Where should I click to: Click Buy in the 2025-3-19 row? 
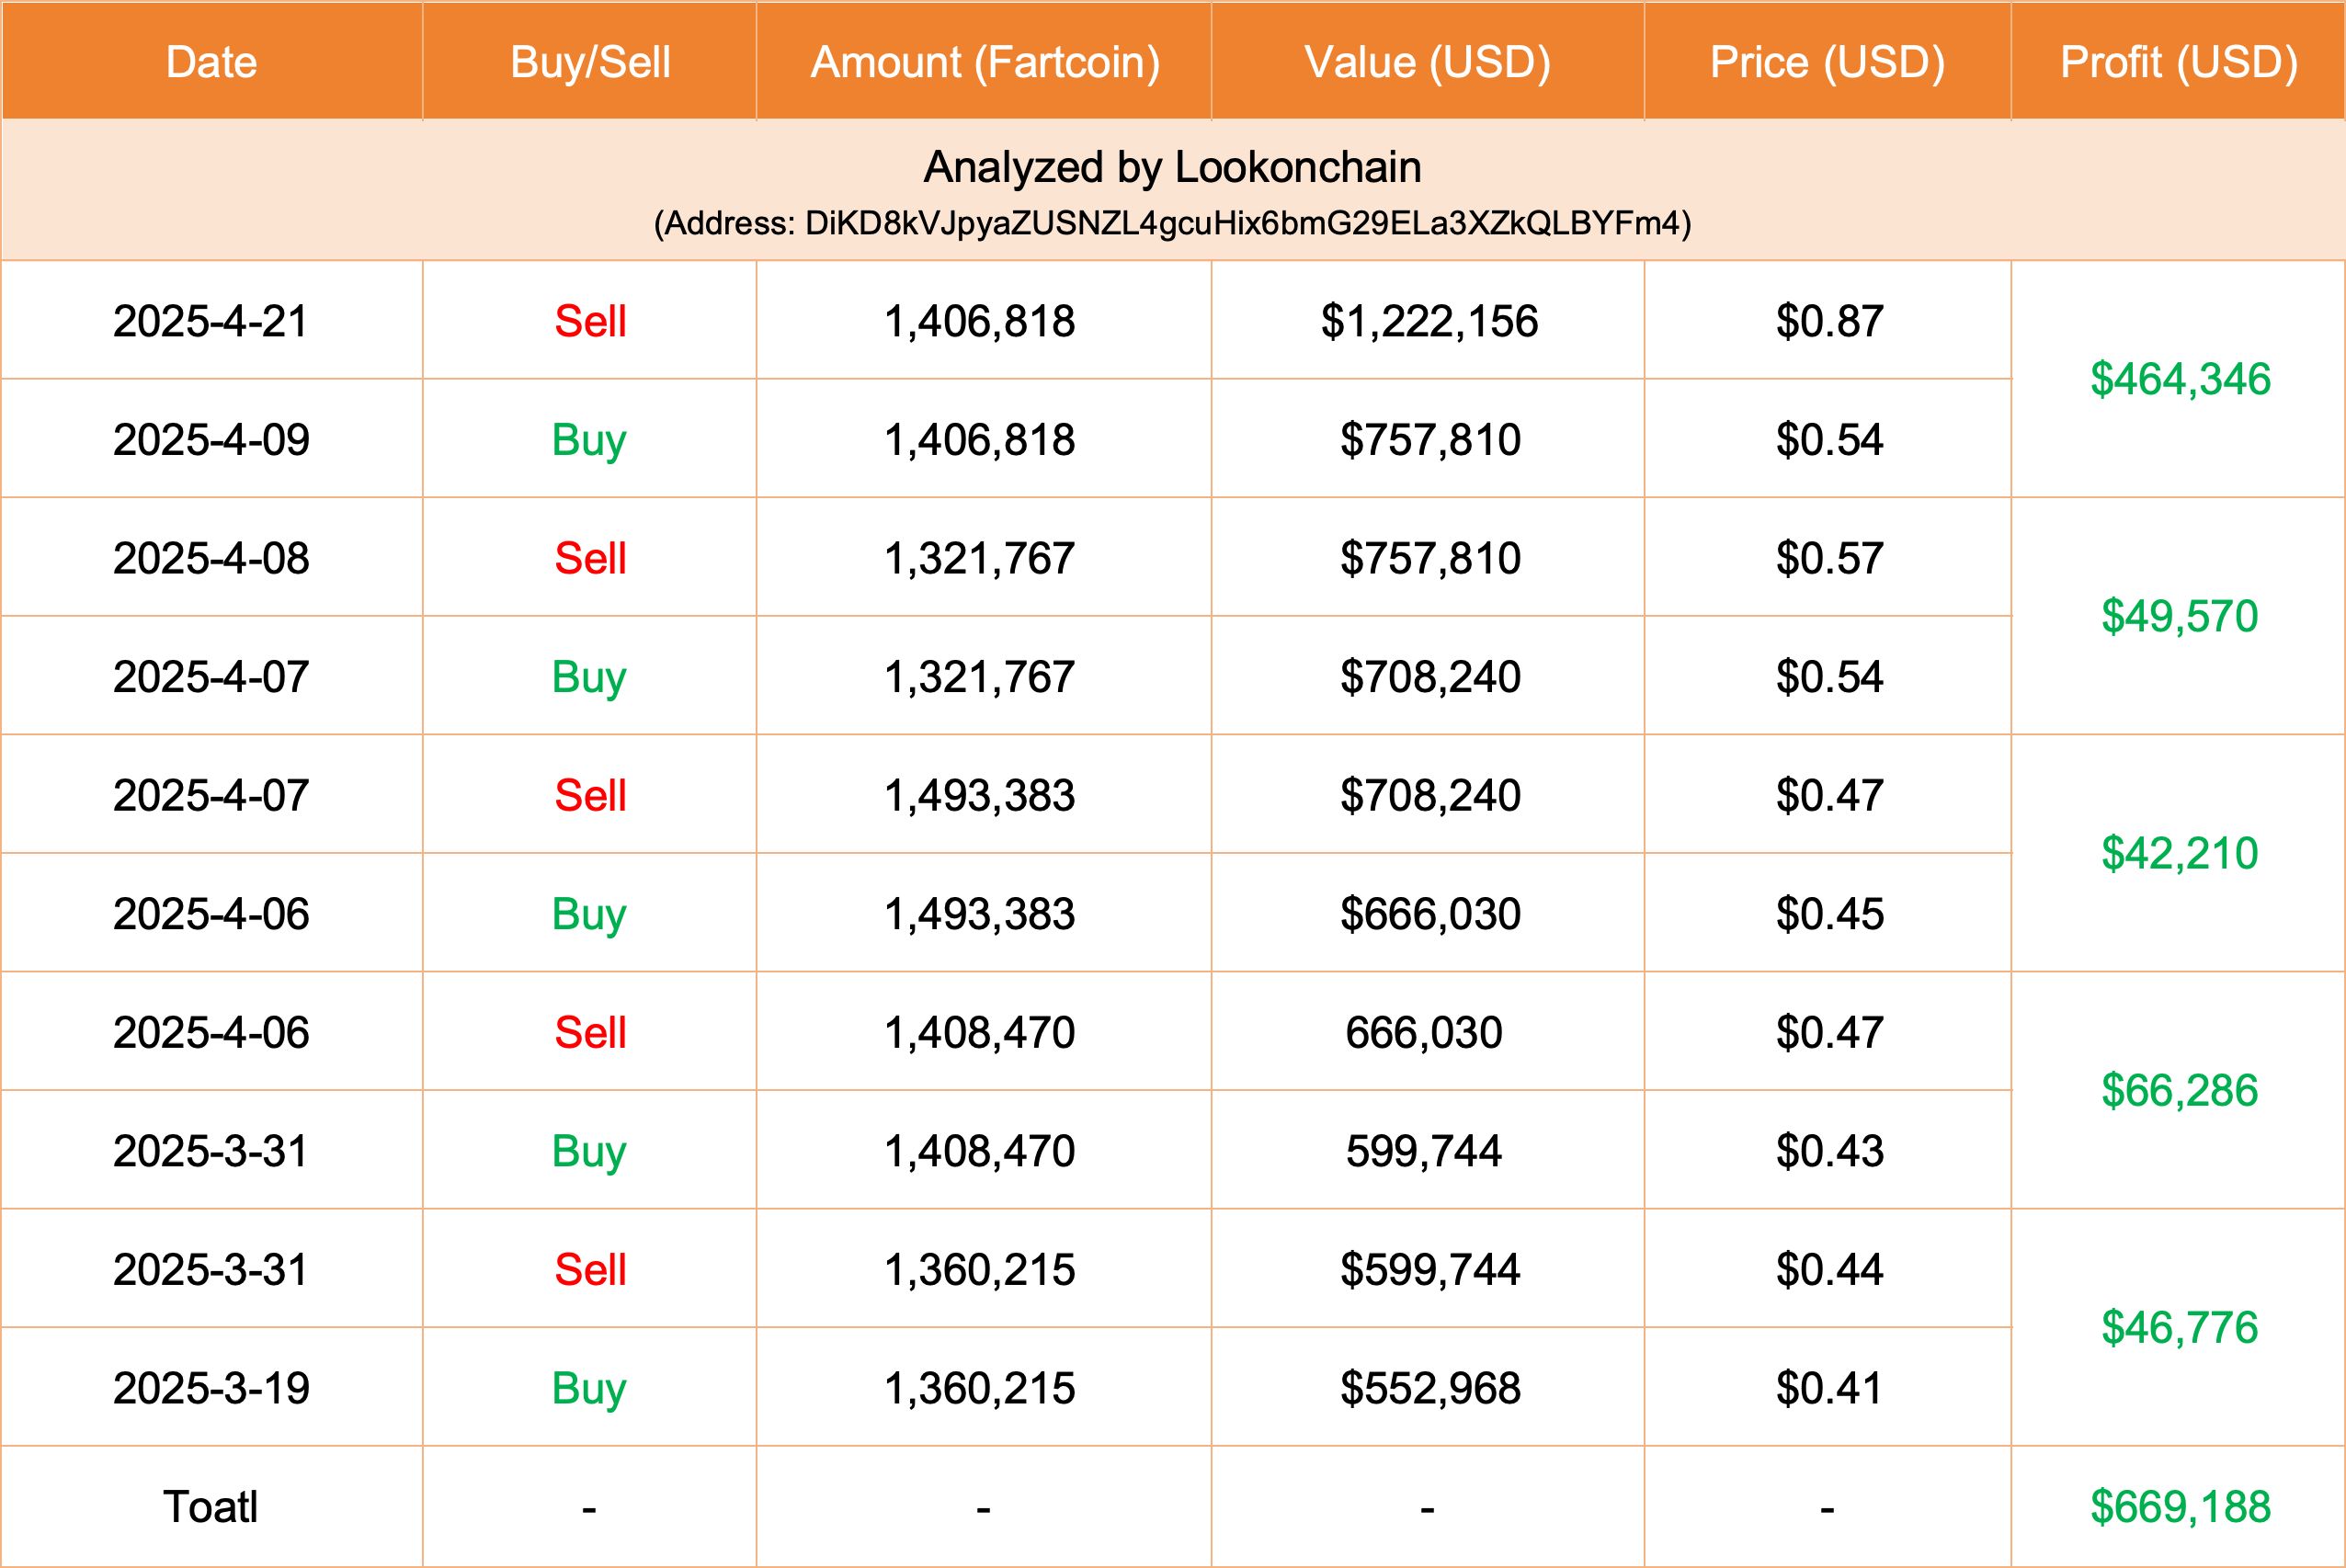click(x=589, y=1388)
